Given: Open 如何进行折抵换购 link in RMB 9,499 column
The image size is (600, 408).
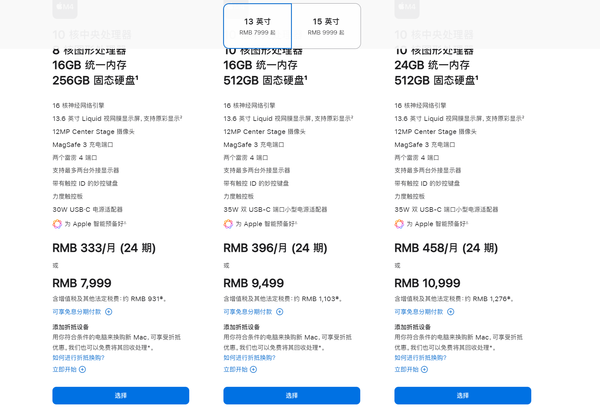Looking at the screenshot, I should 249,357.
